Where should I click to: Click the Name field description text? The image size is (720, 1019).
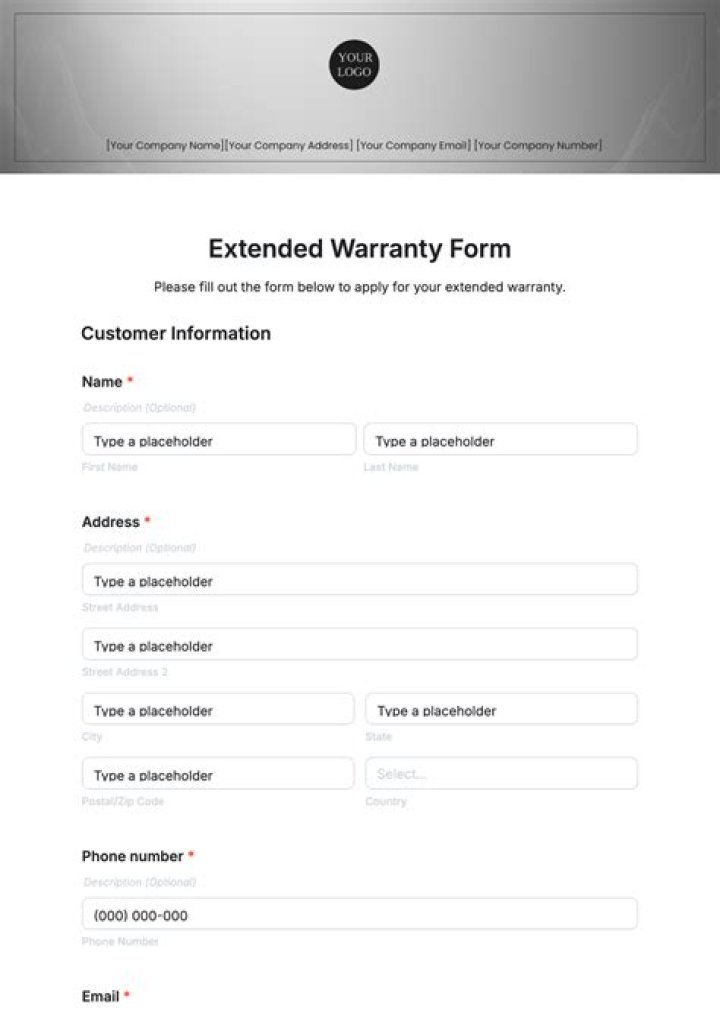pos(139,408)
